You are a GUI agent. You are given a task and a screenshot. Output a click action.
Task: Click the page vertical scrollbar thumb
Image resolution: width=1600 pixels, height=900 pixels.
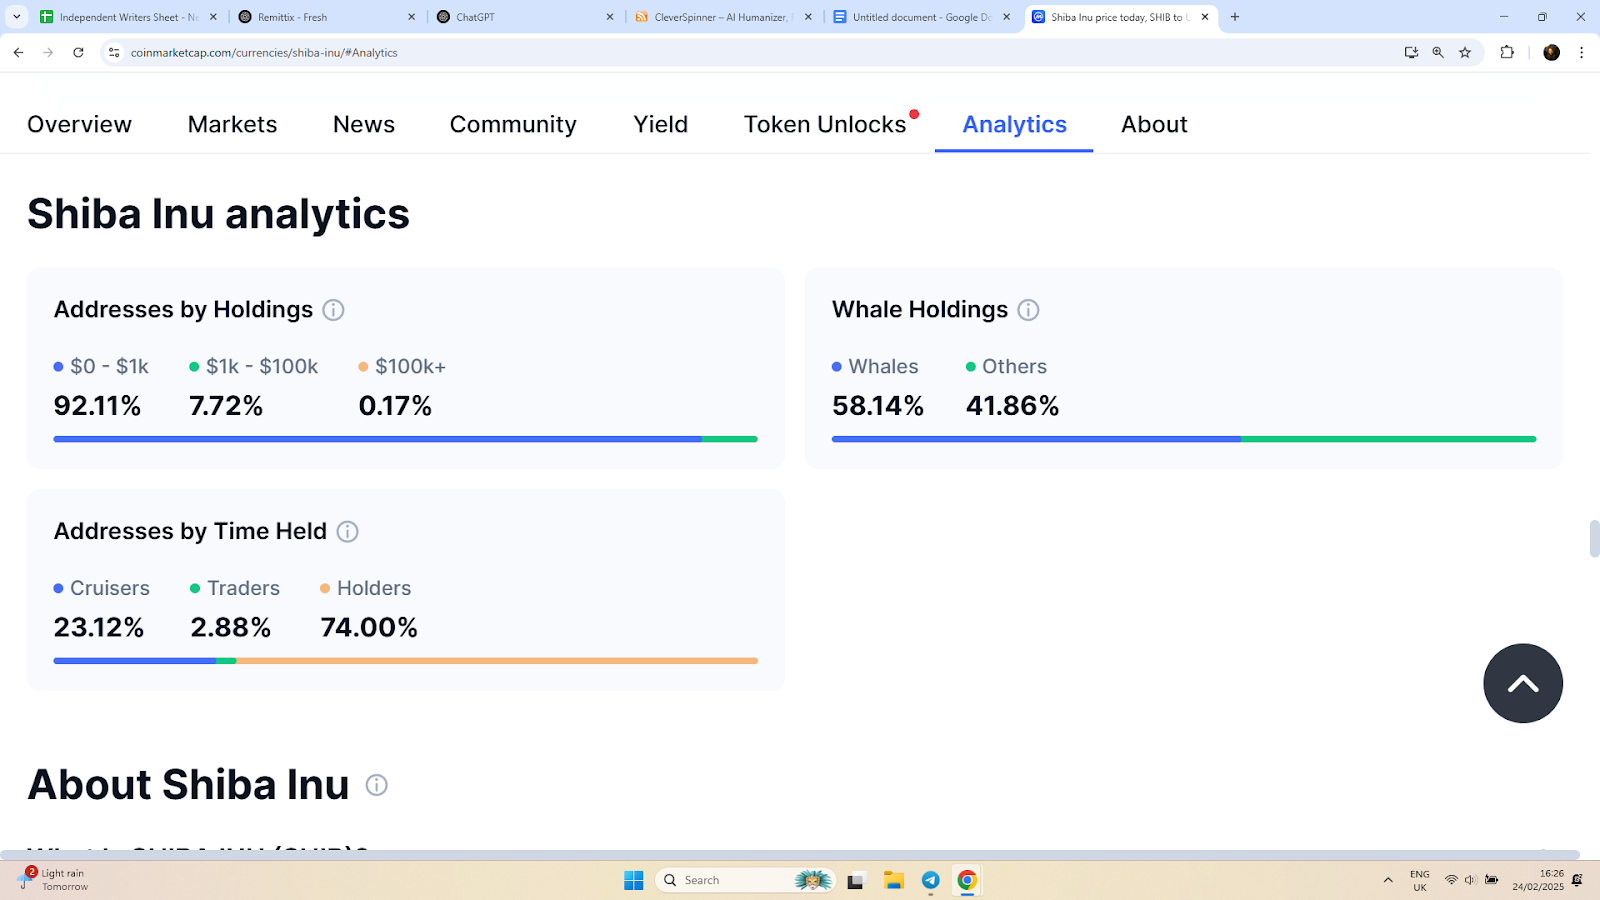pyautogui.click(x=1594, y=538)
